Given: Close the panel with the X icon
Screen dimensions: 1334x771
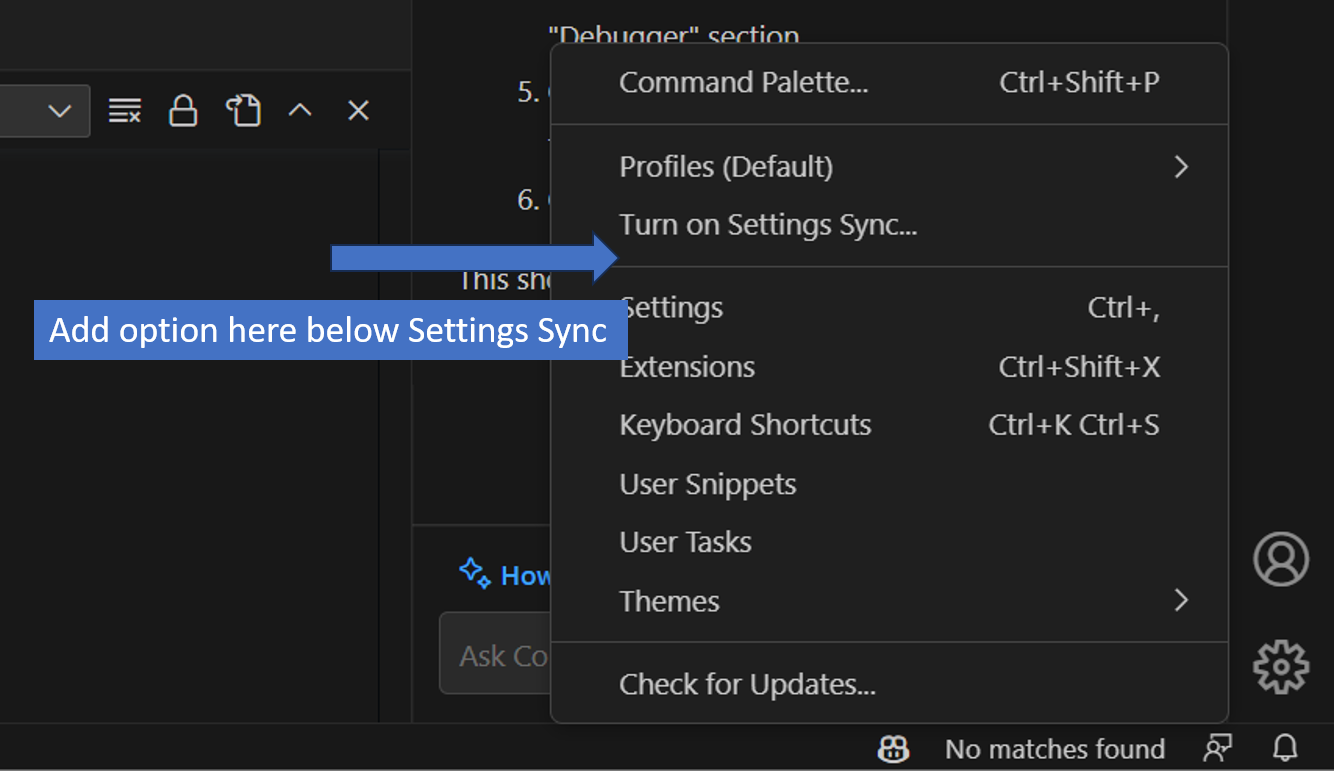Looking at the screenshot, I should click(358, 110).
